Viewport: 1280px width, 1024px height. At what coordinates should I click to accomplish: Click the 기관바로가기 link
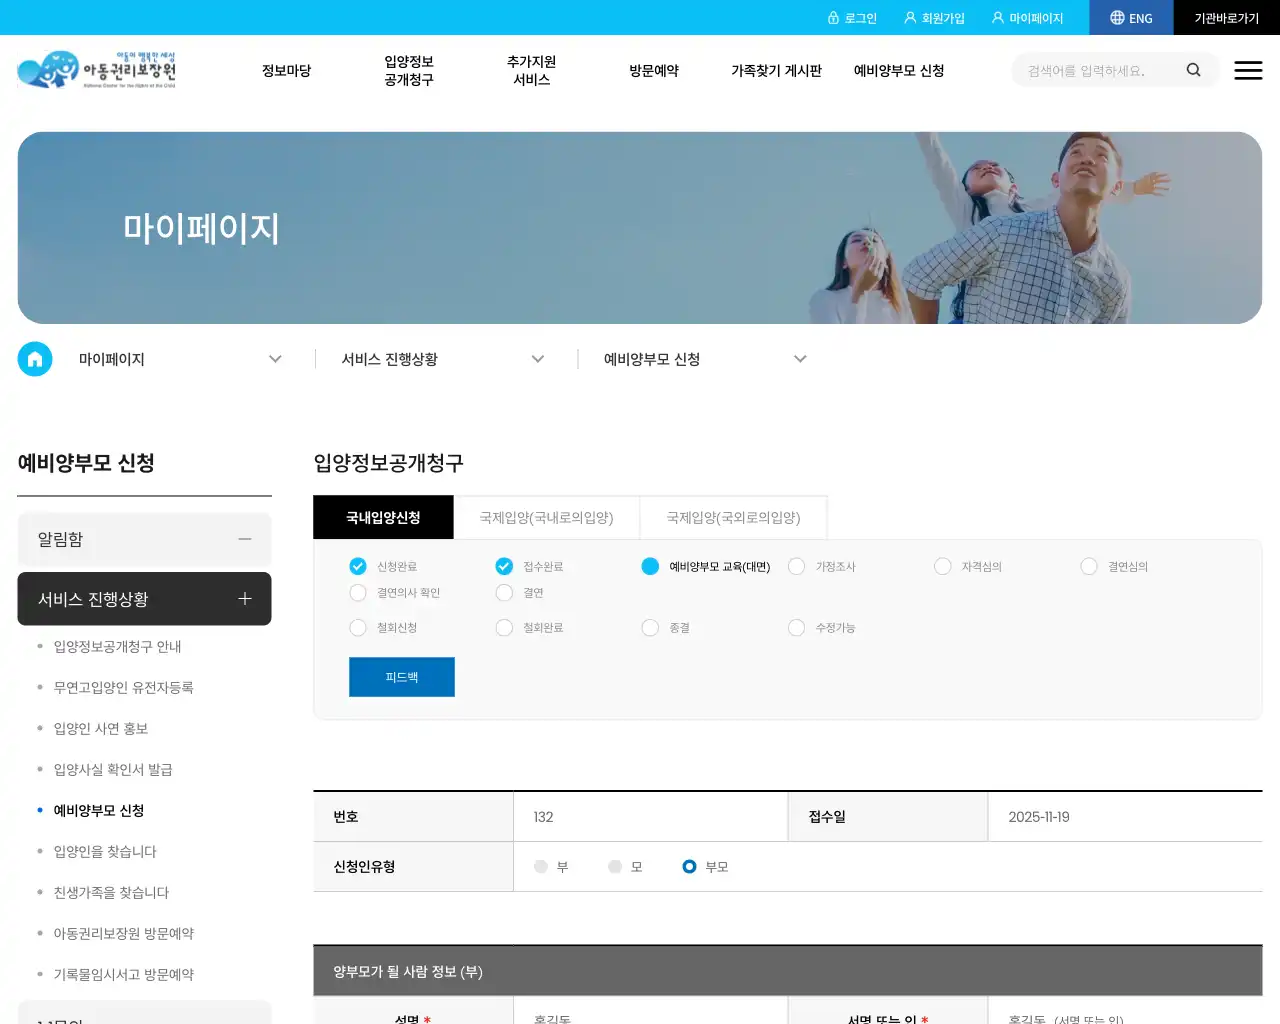[1227, 17]
